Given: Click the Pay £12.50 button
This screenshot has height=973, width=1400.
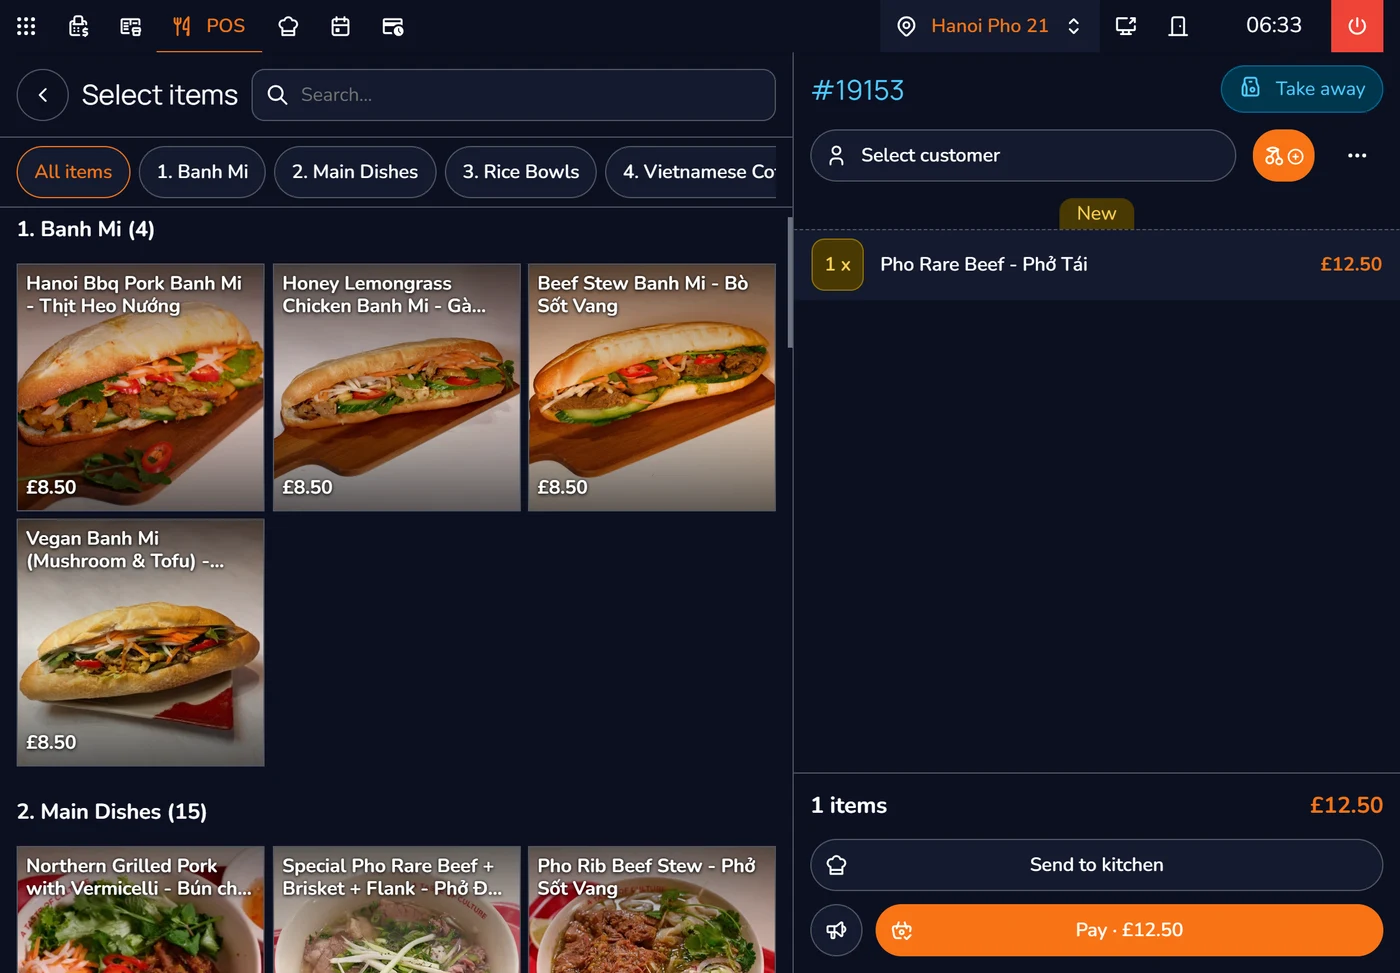Looking at the screenshot, I should coord(1129,931).
